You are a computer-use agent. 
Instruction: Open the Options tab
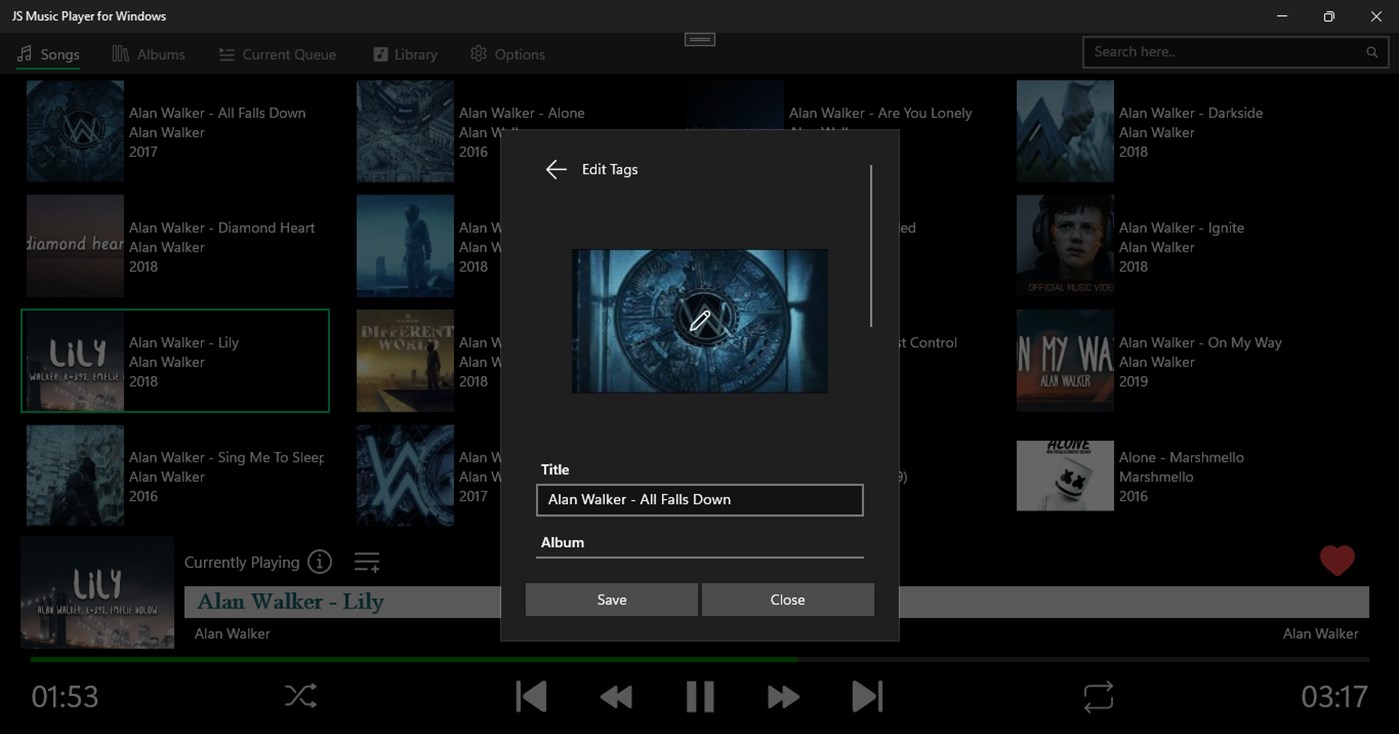click(x=507, y=54)
